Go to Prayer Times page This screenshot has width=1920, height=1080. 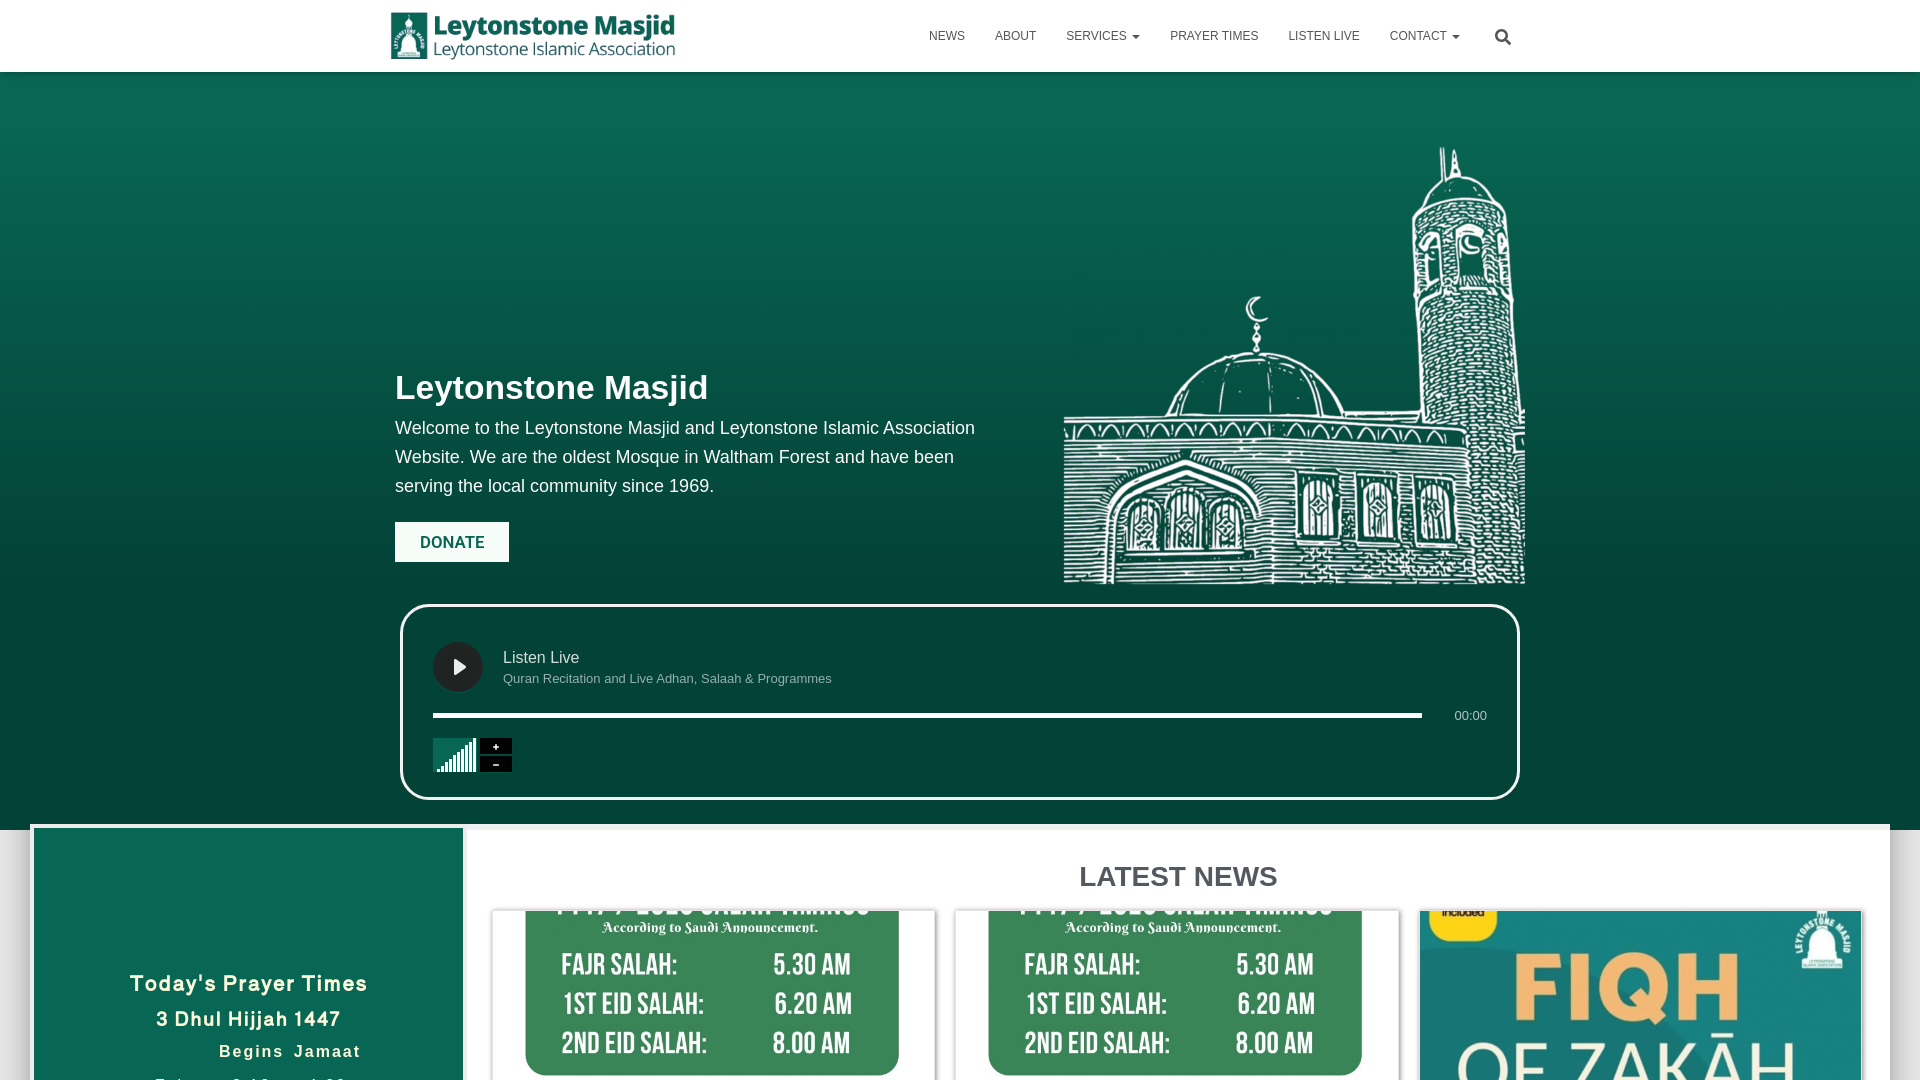(1214, 36)
